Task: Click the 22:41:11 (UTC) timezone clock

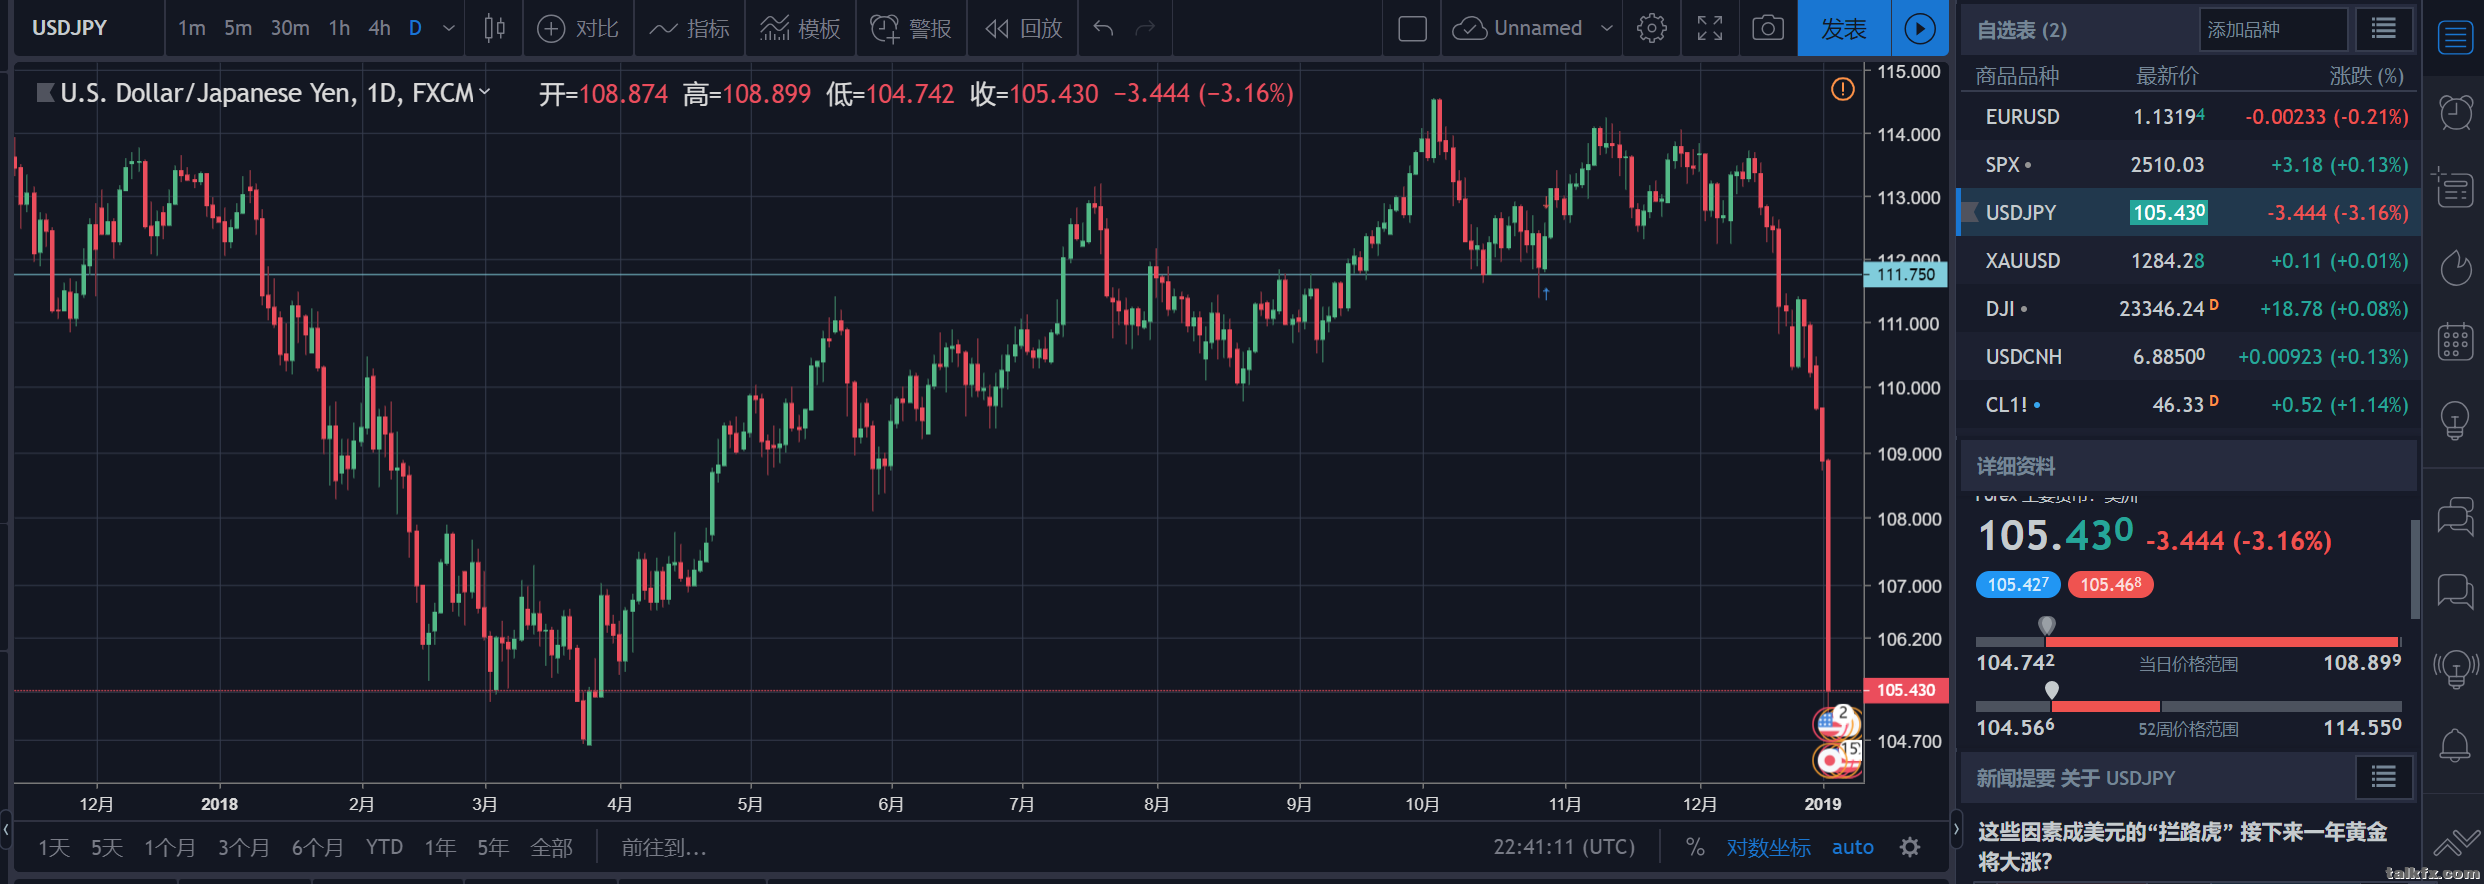Action: click(x=1564, y=848)
